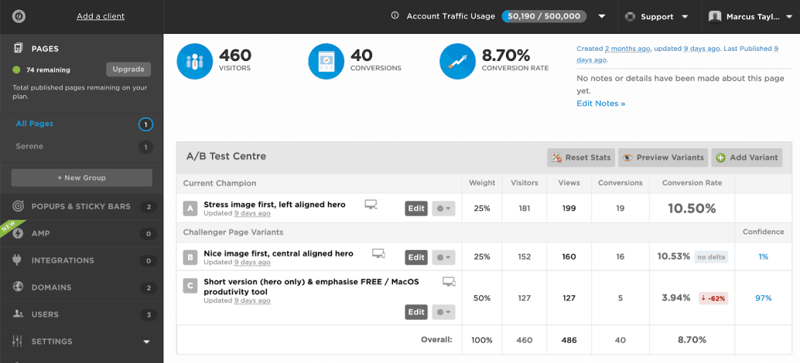Click the desktop device icon for variant A
The width and height of the screenshot is (800, 363).
[371, 205]
